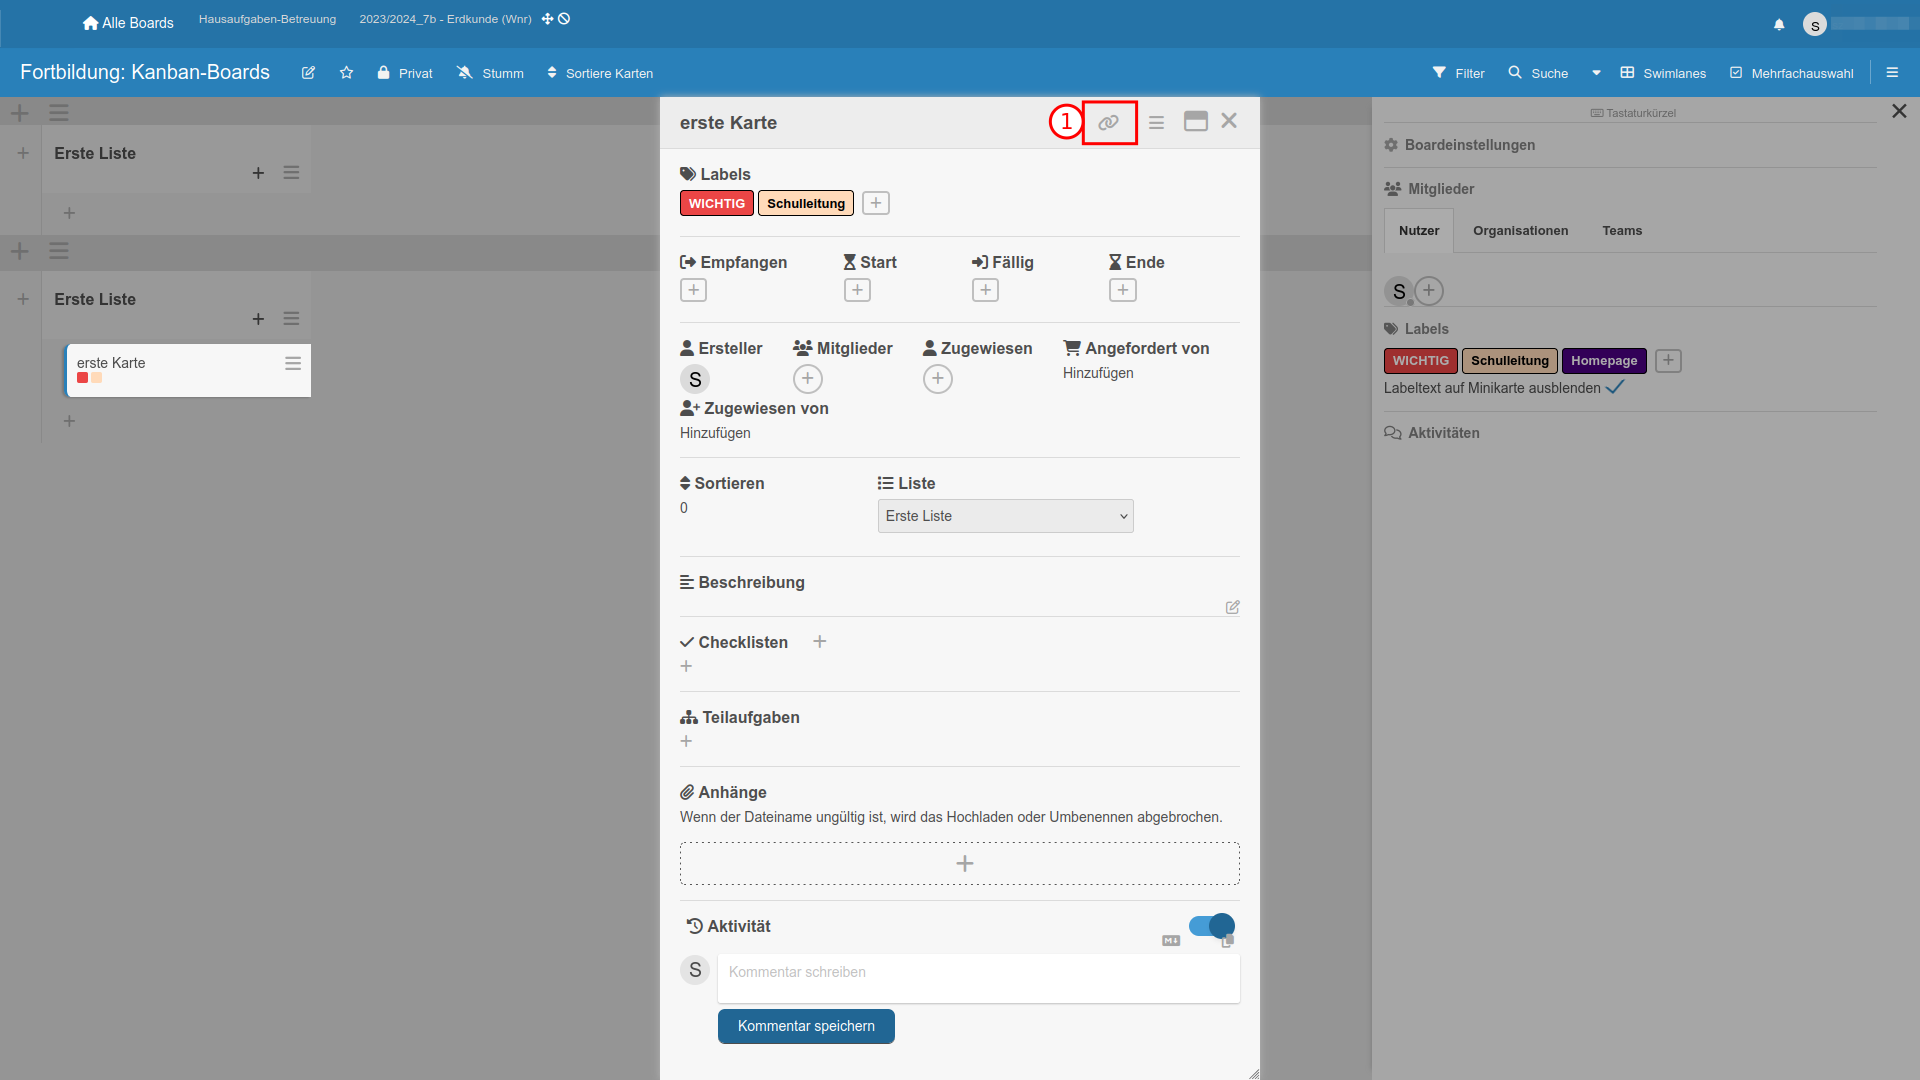This screenshot has height=1080, width=1920.
Task: Click the comment input field
Action: coord(978,977)
